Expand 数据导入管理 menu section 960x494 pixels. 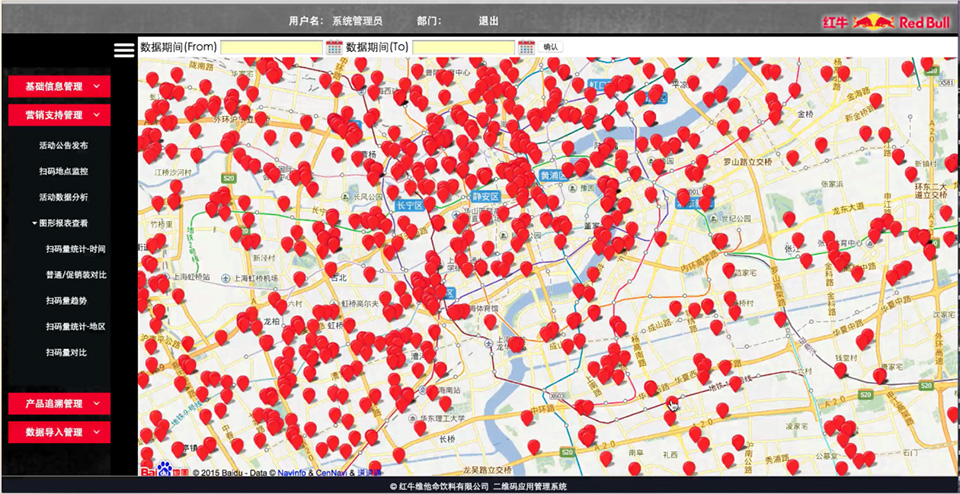[x=73, y=432]
